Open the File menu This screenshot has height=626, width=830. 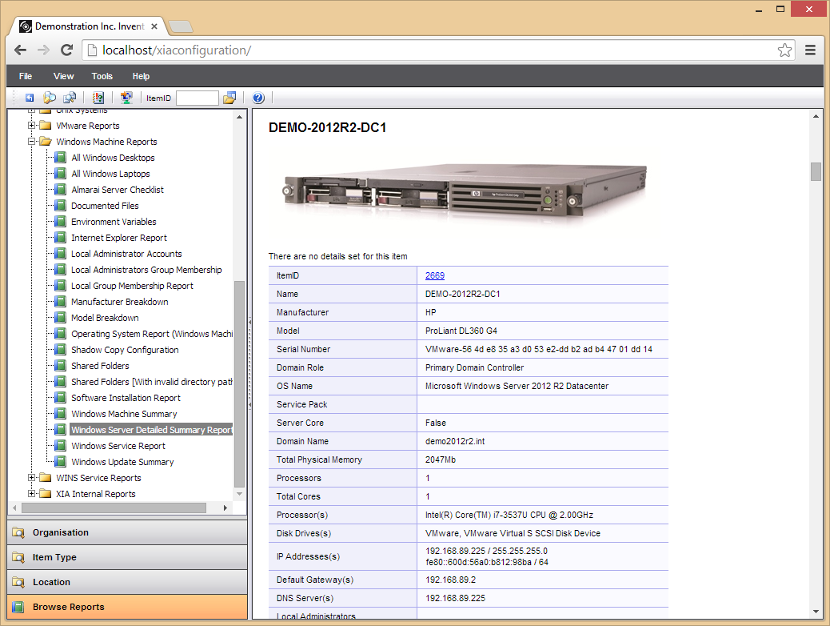[25, 76]
